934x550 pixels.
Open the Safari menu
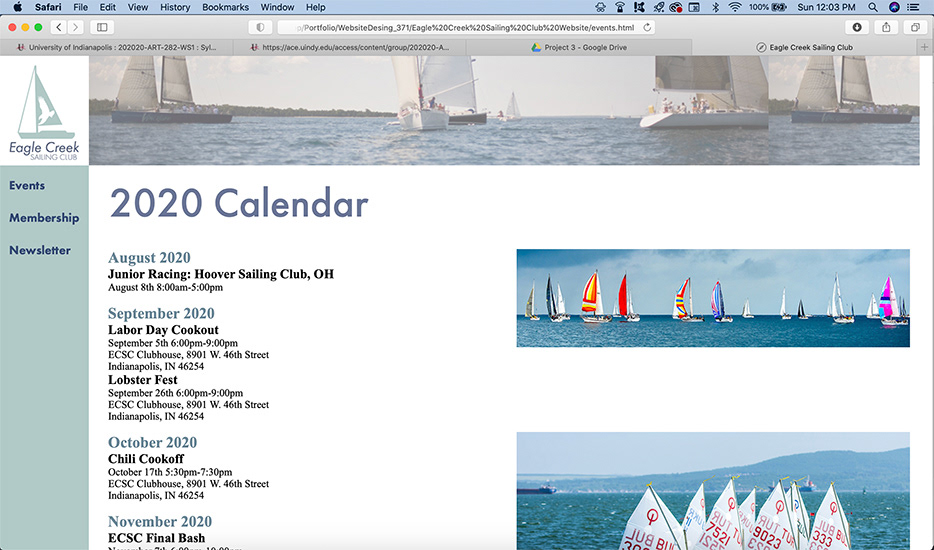tap(48, 7)
